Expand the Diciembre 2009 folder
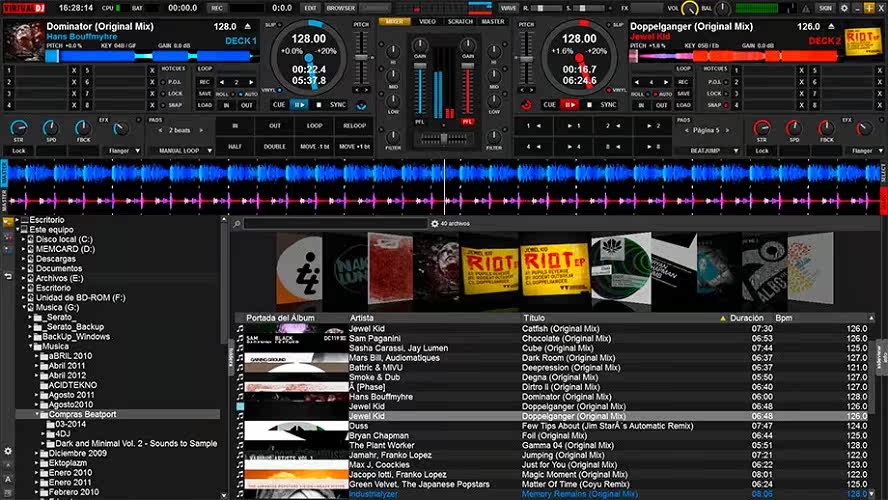Viewport: 888px width, 500px height. 37,454
